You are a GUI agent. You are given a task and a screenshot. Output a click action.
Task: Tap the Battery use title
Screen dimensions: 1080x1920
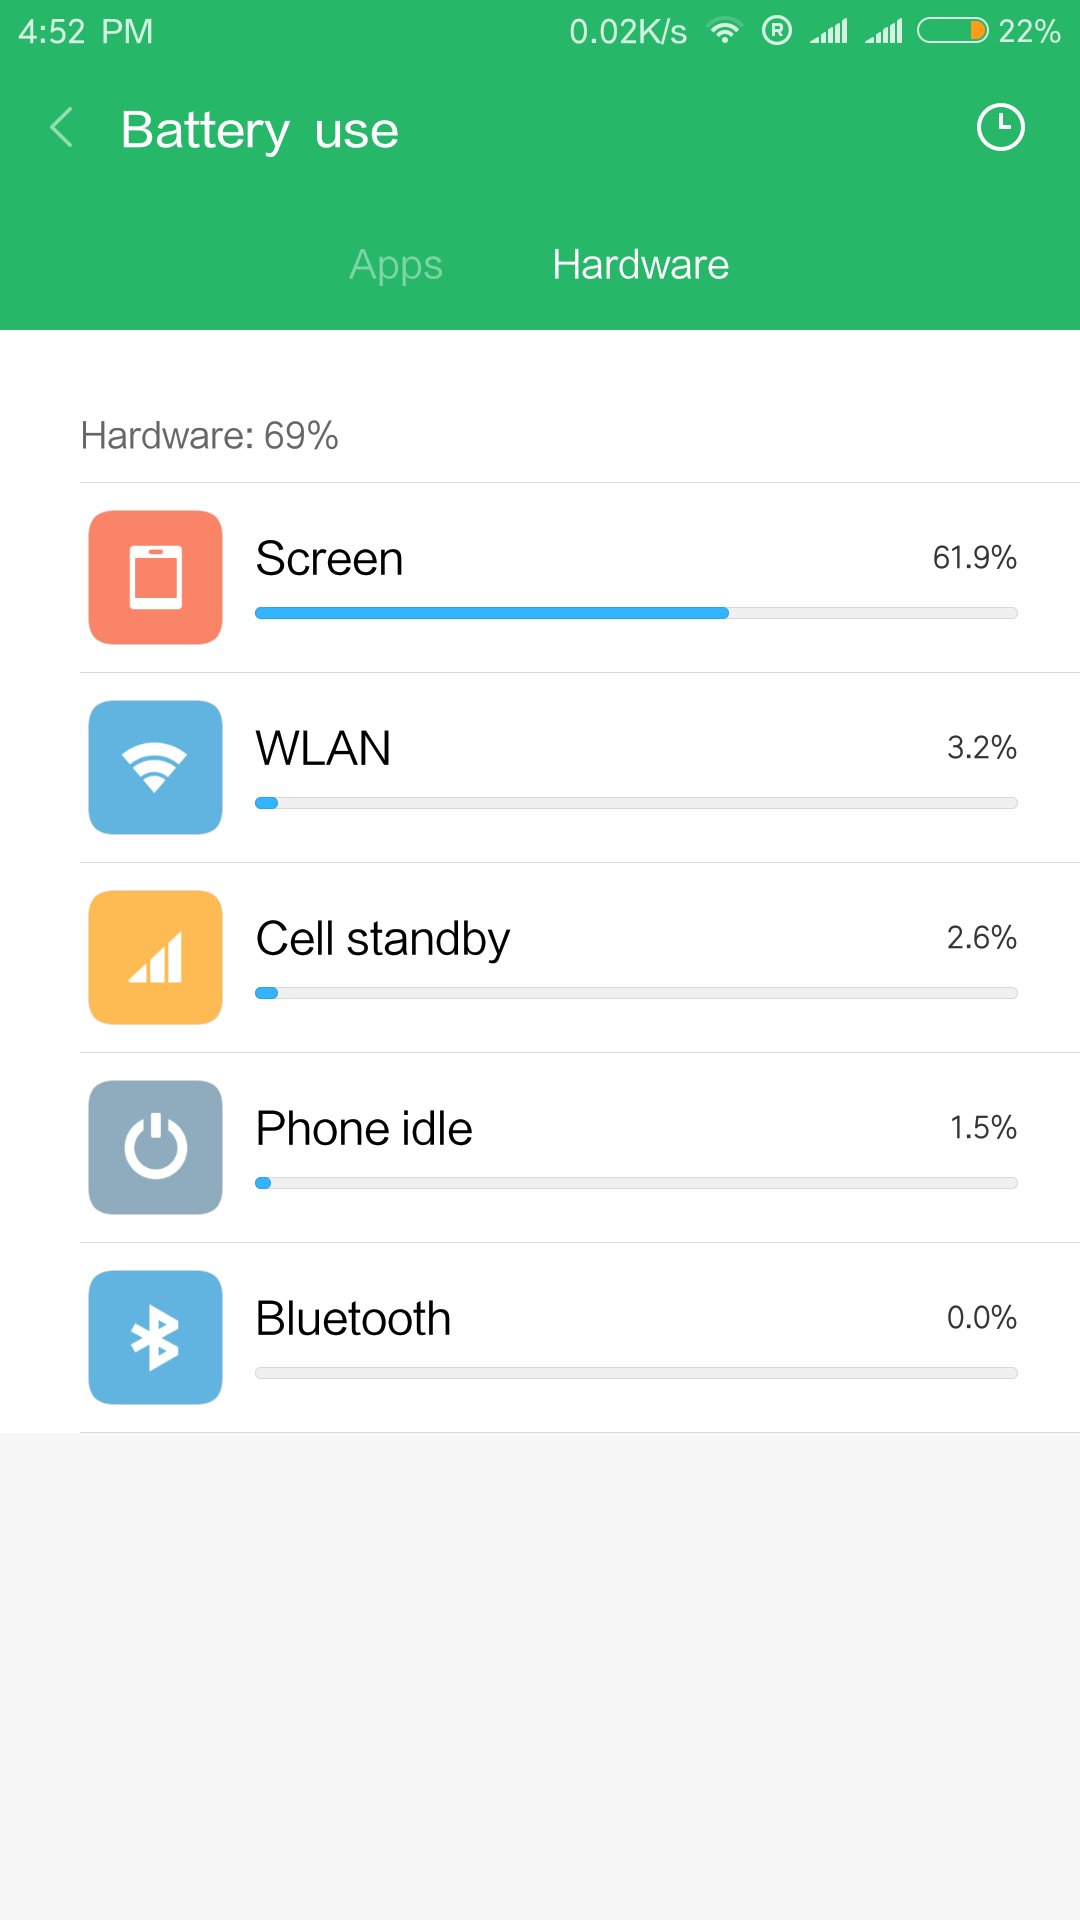pos(260,130)
